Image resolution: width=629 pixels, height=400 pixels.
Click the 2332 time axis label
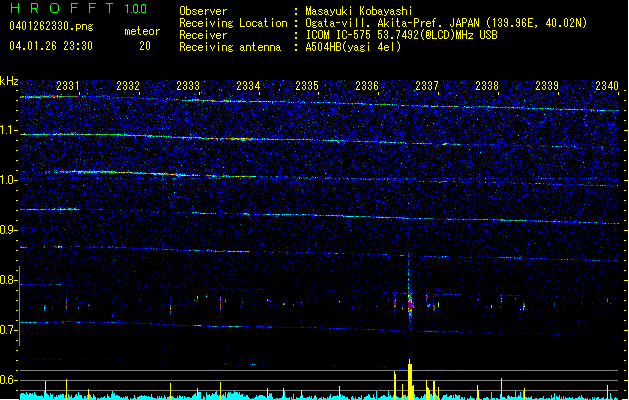tap(128, 86)
